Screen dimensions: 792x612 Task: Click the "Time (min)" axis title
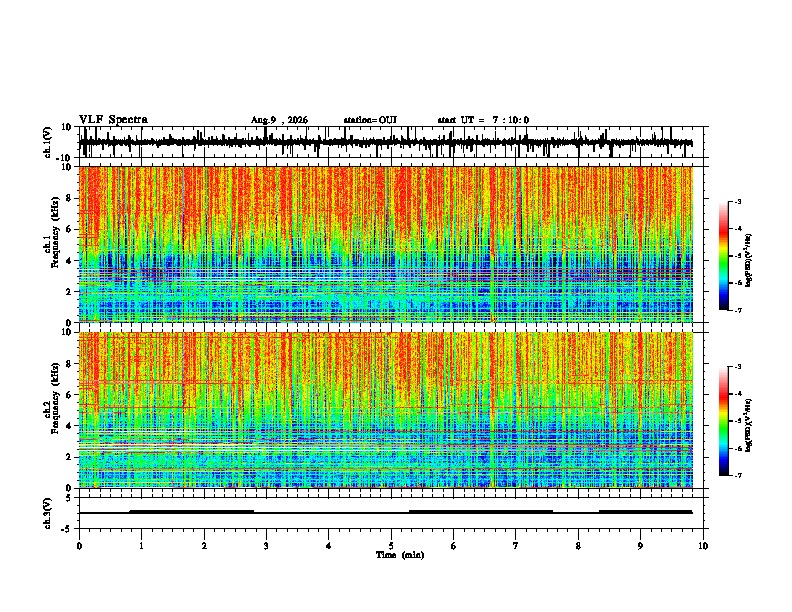point(400,555)
